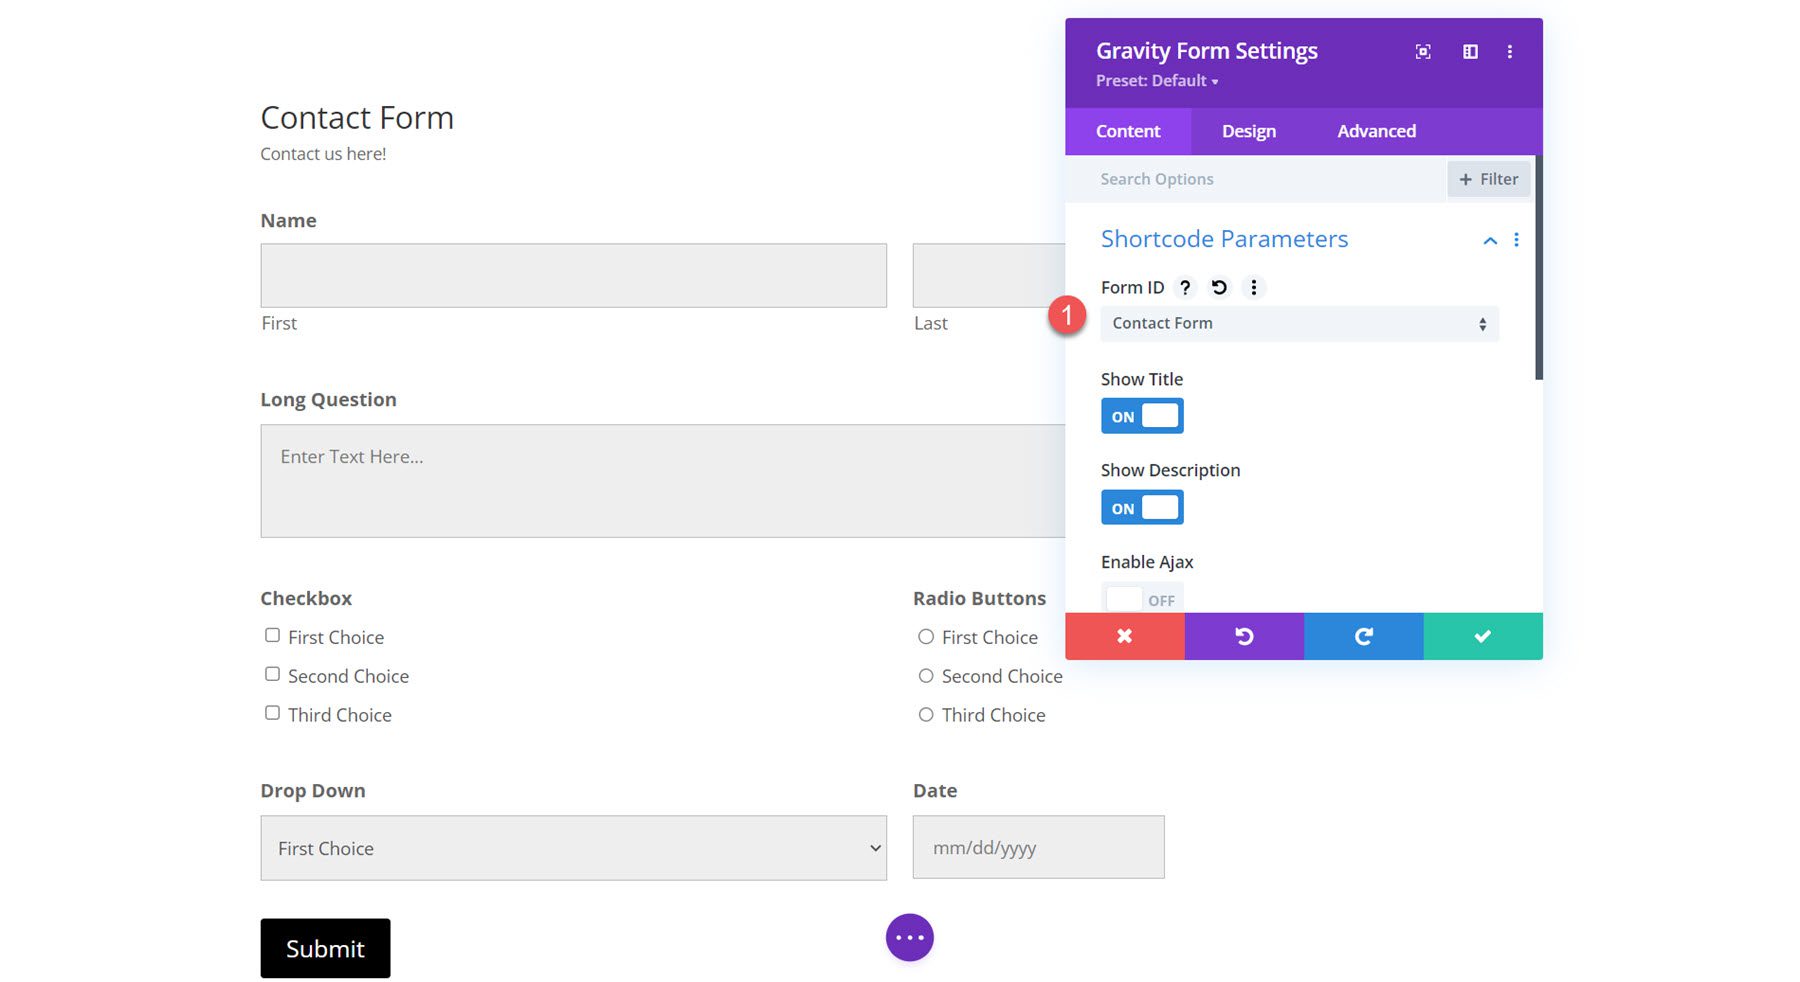Turn off the Show Title toggle

point(1141,415)
